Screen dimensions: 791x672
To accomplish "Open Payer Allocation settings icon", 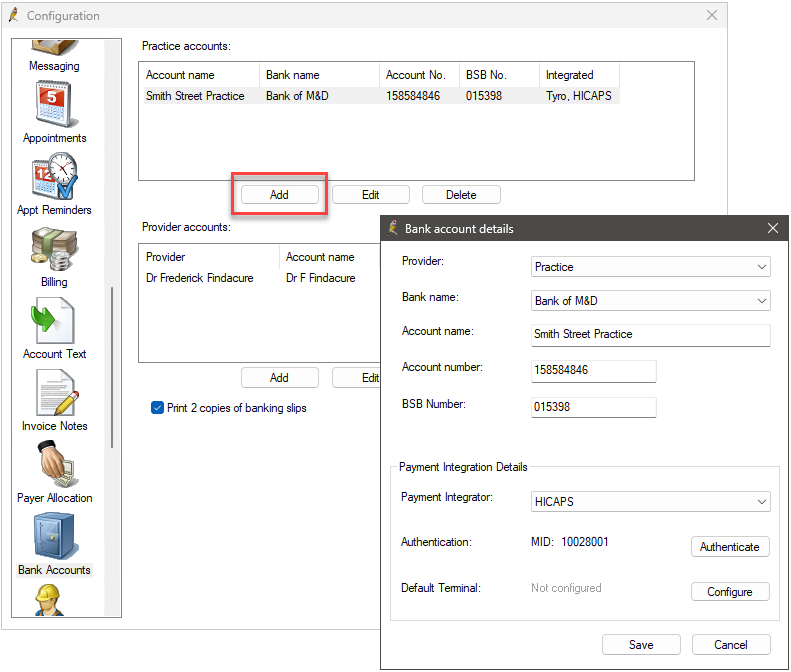I will (x=54, y=466).
